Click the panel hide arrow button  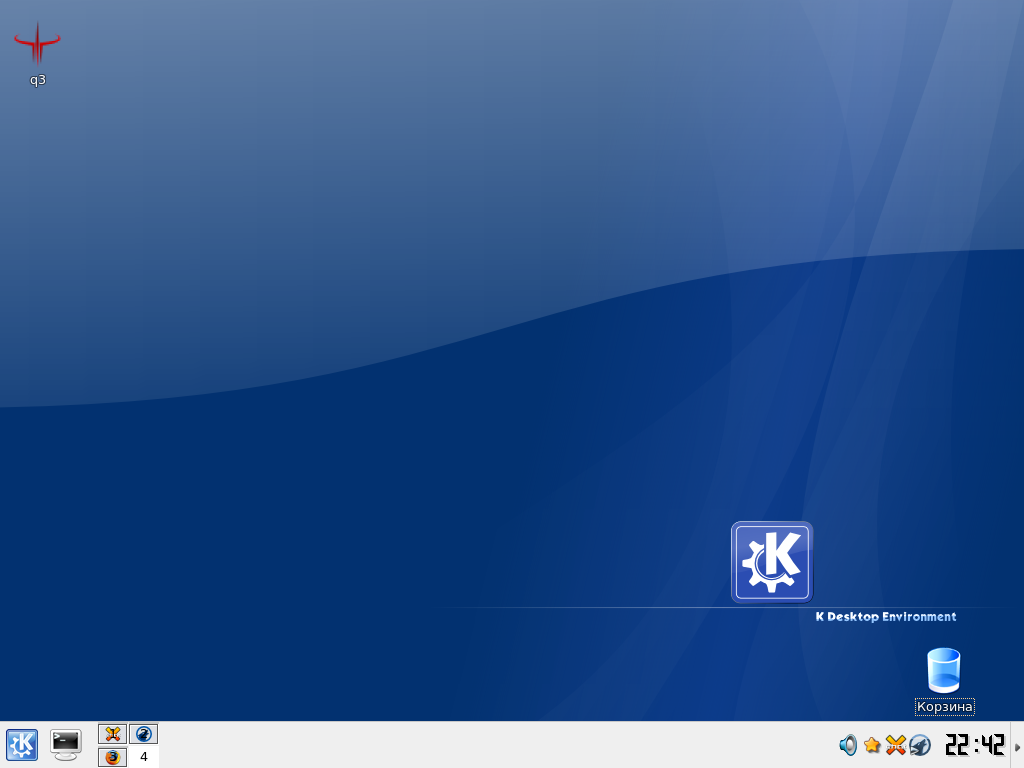pyautogui.click(x=1017, y=746)
